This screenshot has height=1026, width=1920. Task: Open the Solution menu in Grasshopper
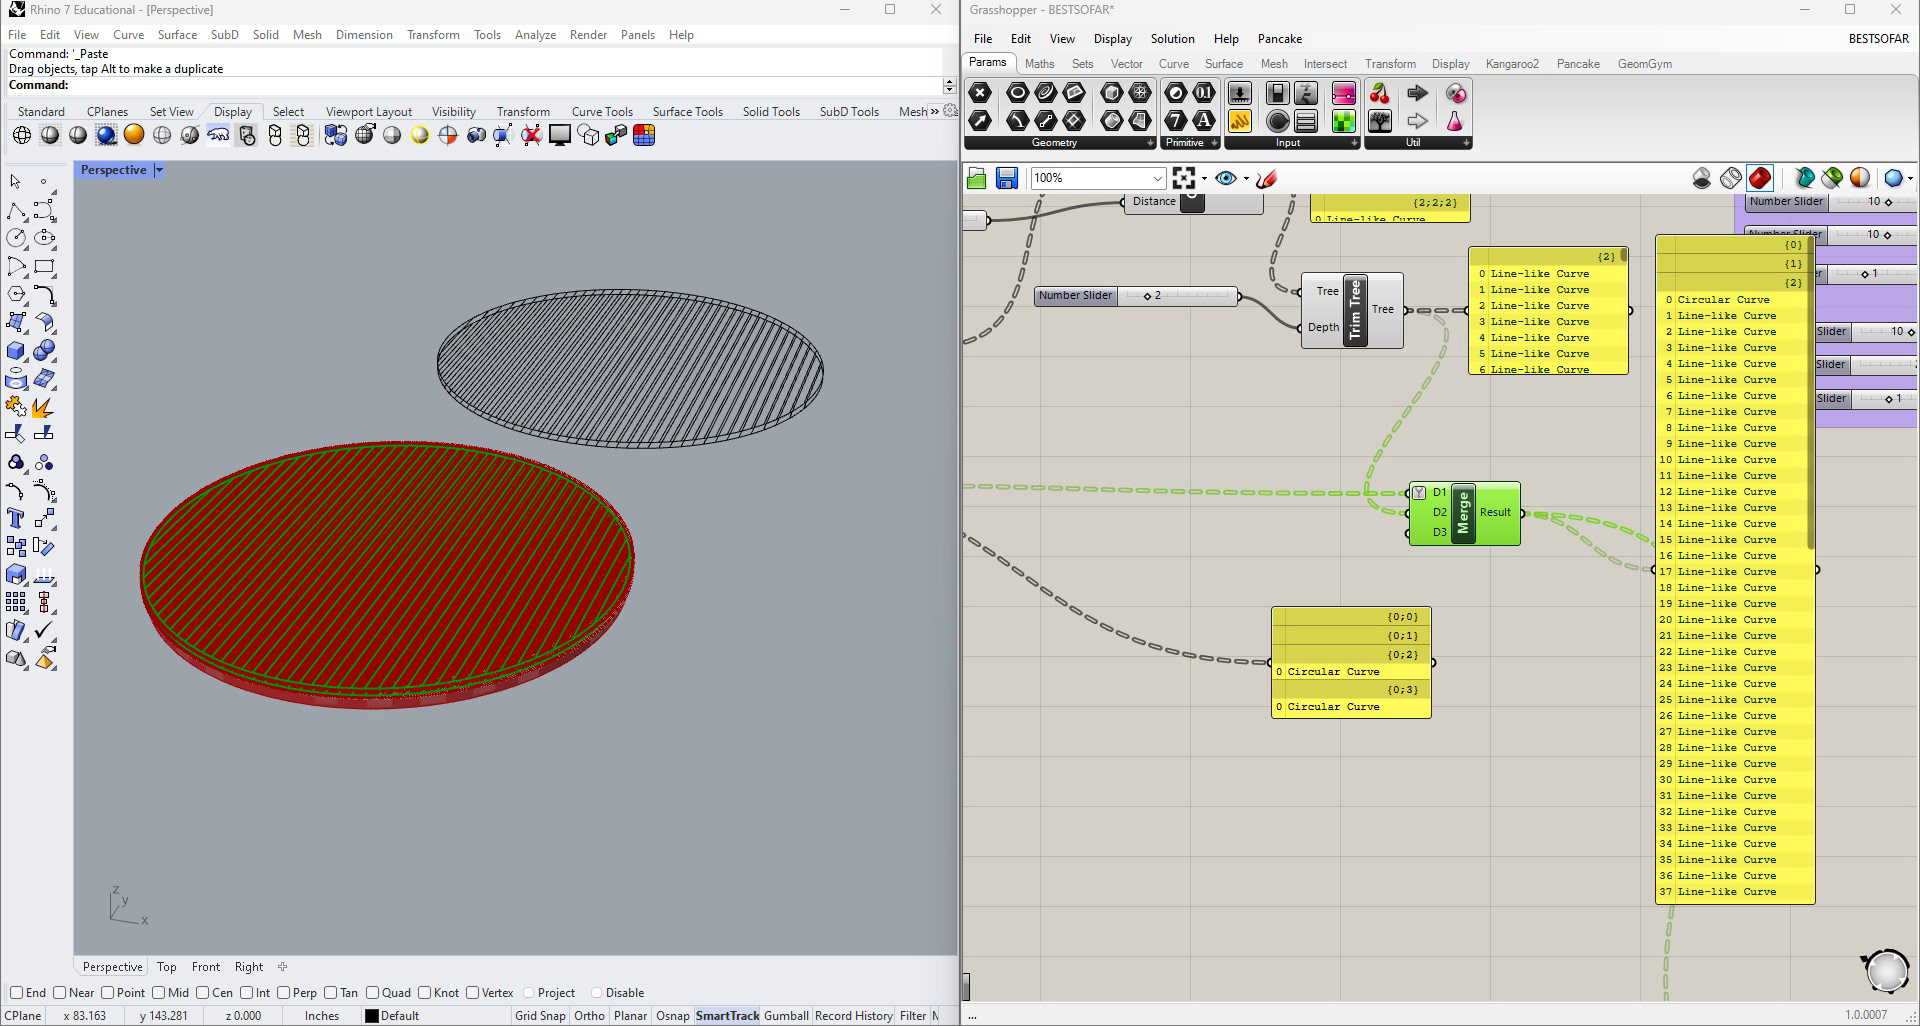[x=1172, y=39]
